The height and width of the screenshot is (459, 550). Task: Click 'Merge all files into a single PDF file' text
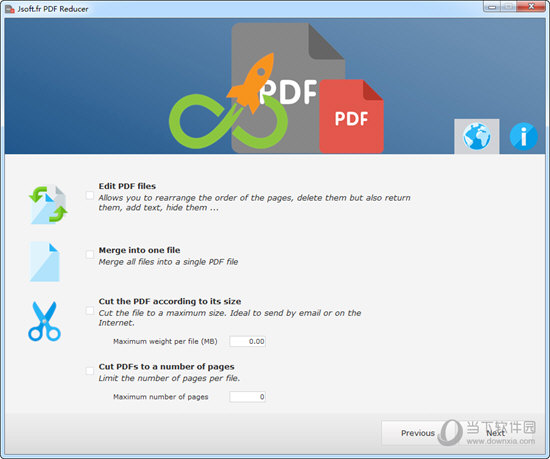(168, 262)
